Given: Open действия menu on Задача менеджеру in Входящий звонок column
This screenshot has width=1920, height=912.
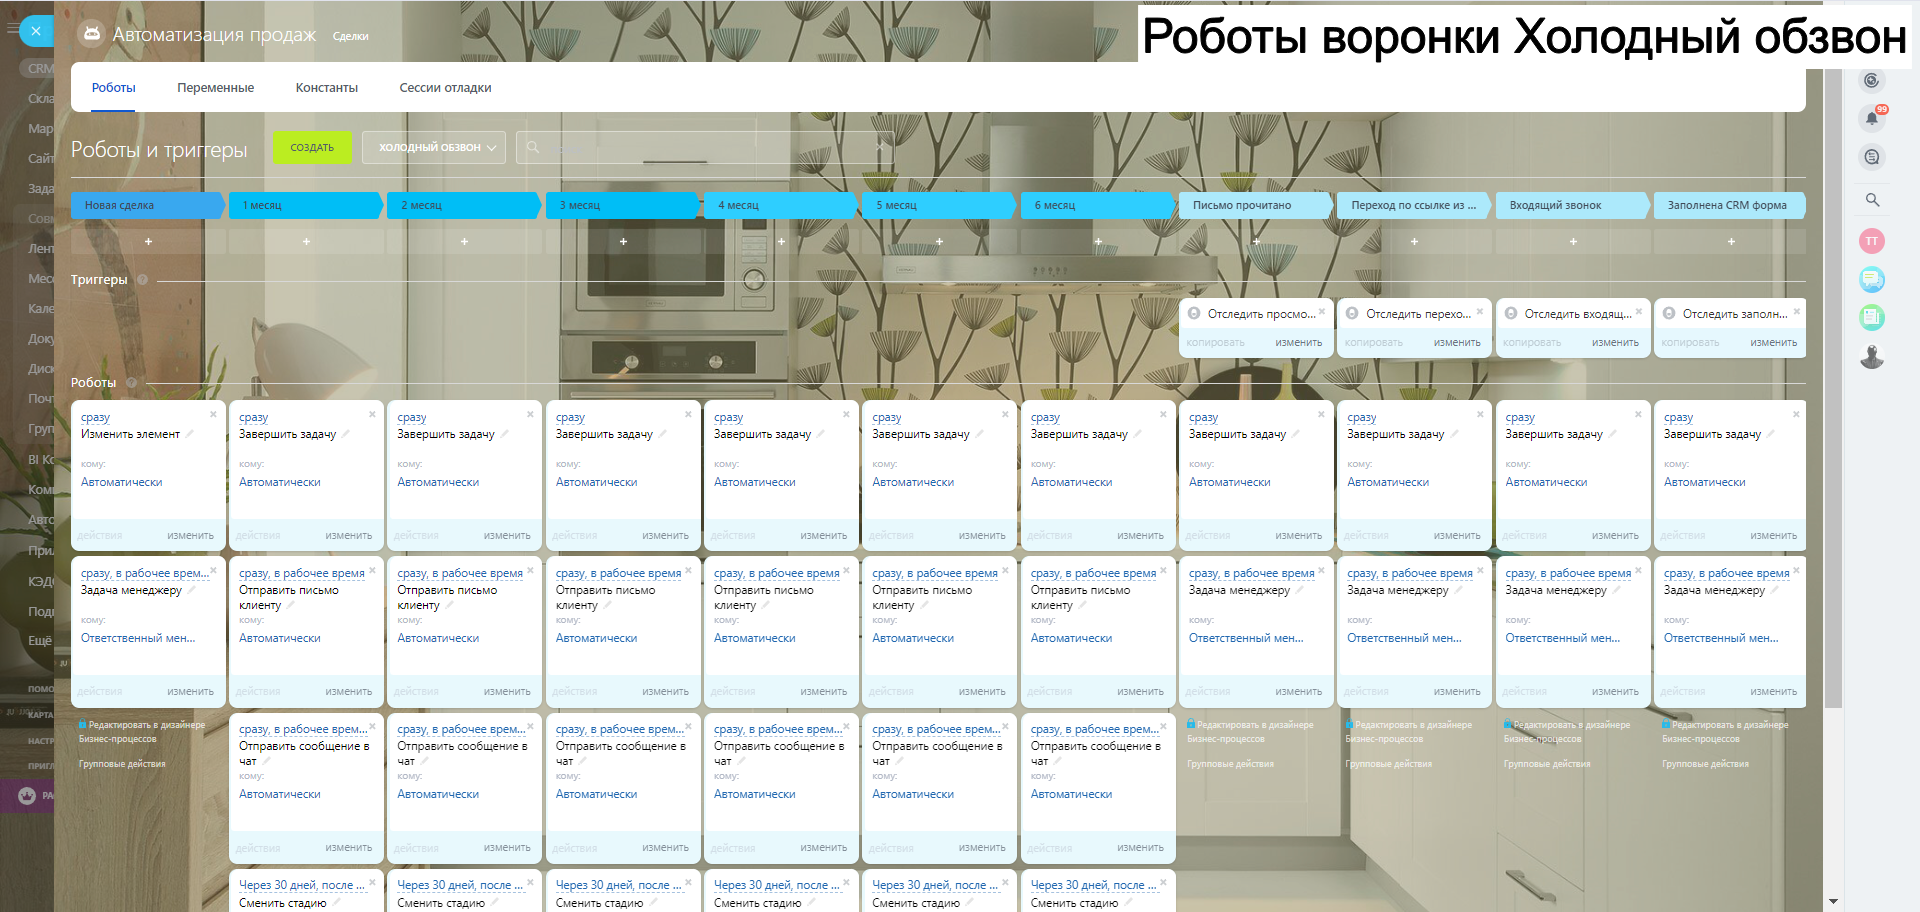Looking at the screenshot, I should point(1525,692).
